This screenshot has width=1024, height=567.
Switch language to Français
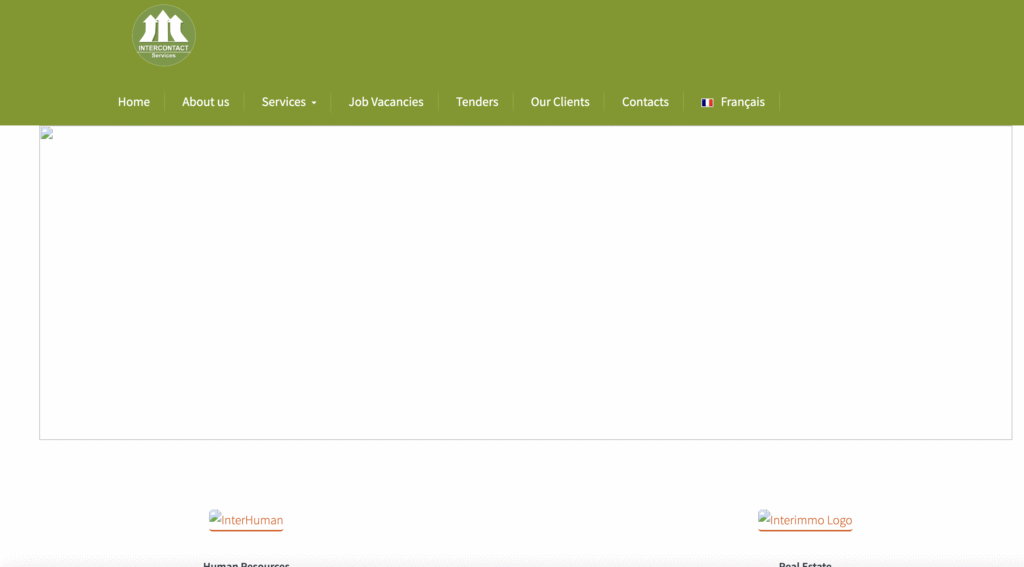coord(742,102)
